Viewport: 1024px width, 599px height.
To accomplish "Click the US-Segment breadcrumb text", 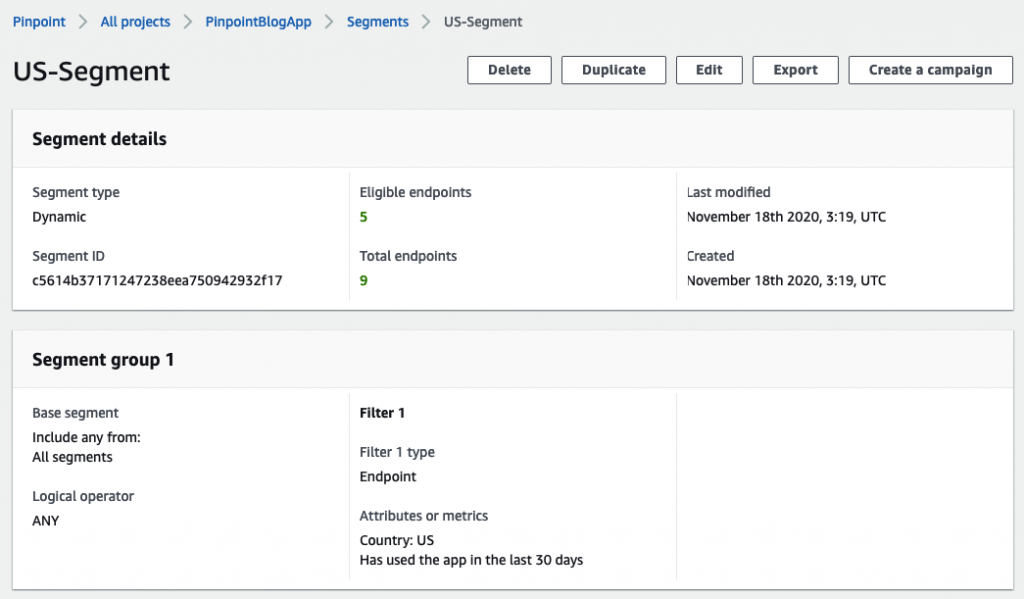I will click(483, 21).
